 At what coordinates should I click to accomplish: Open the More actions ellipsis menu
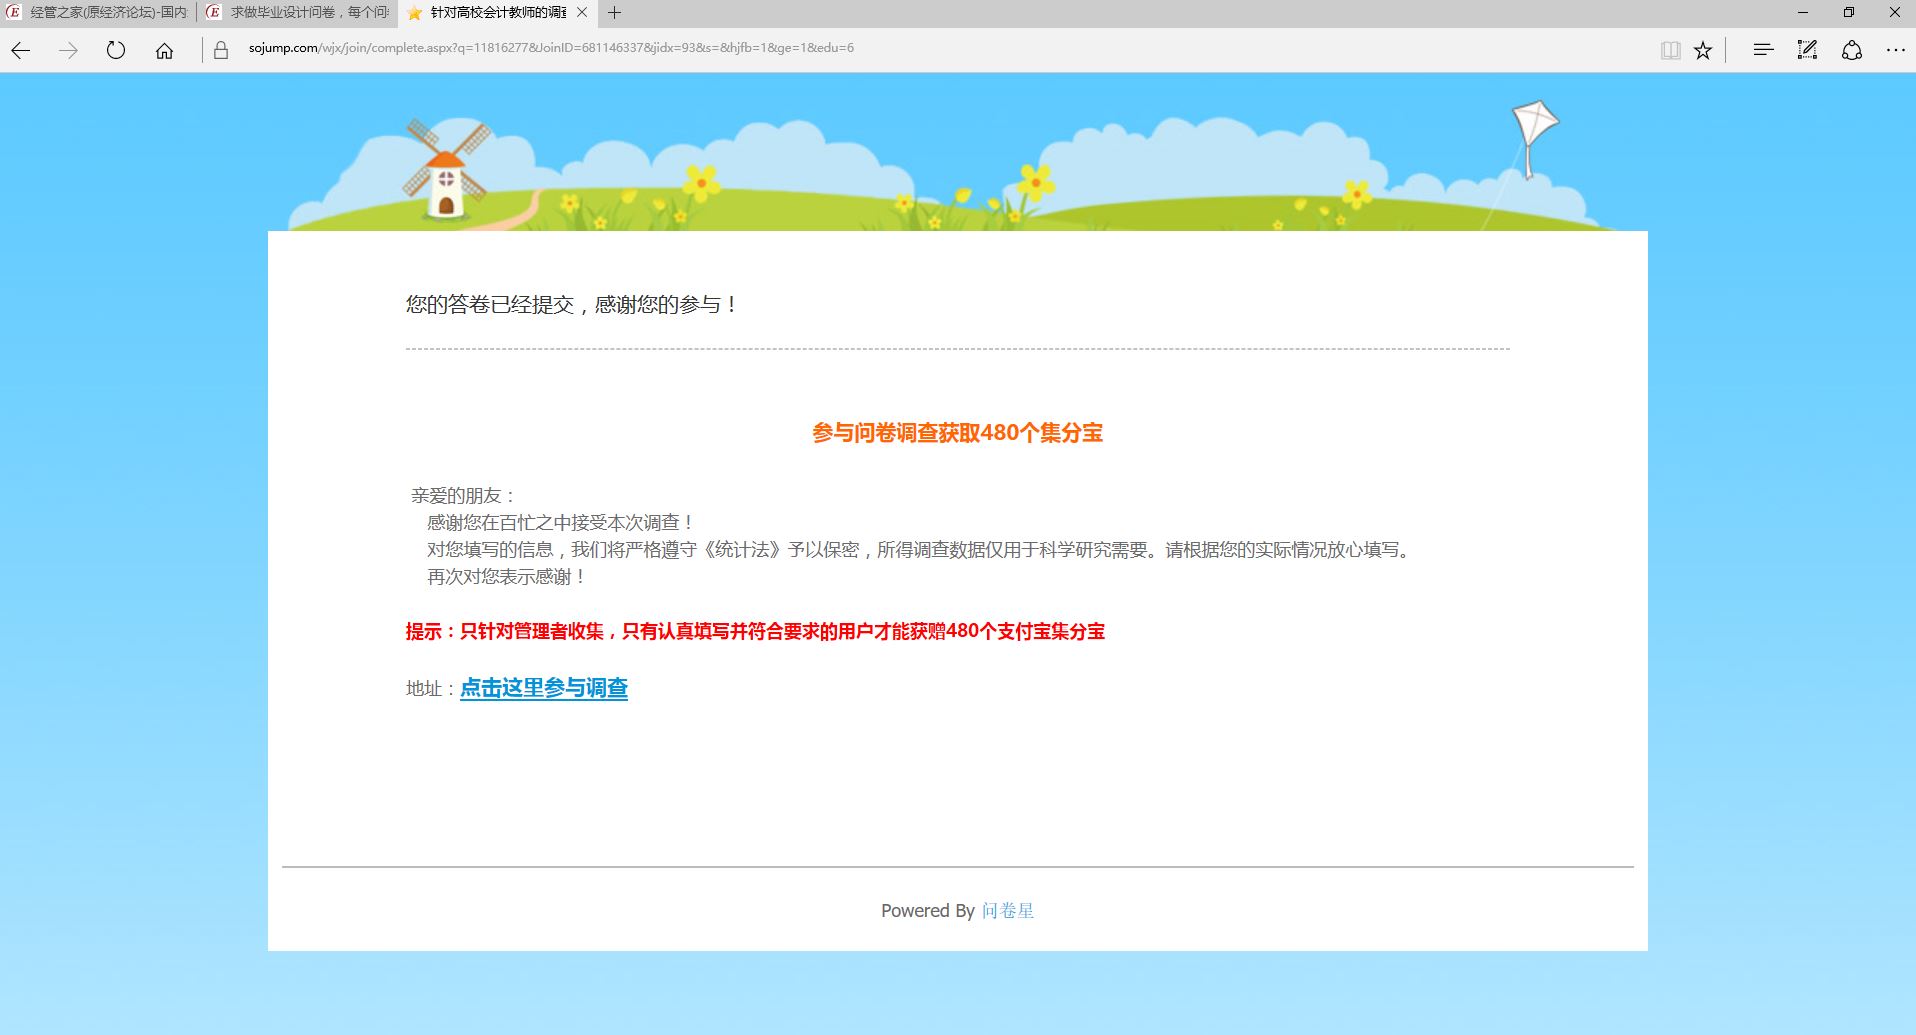tap(1895, 50)
